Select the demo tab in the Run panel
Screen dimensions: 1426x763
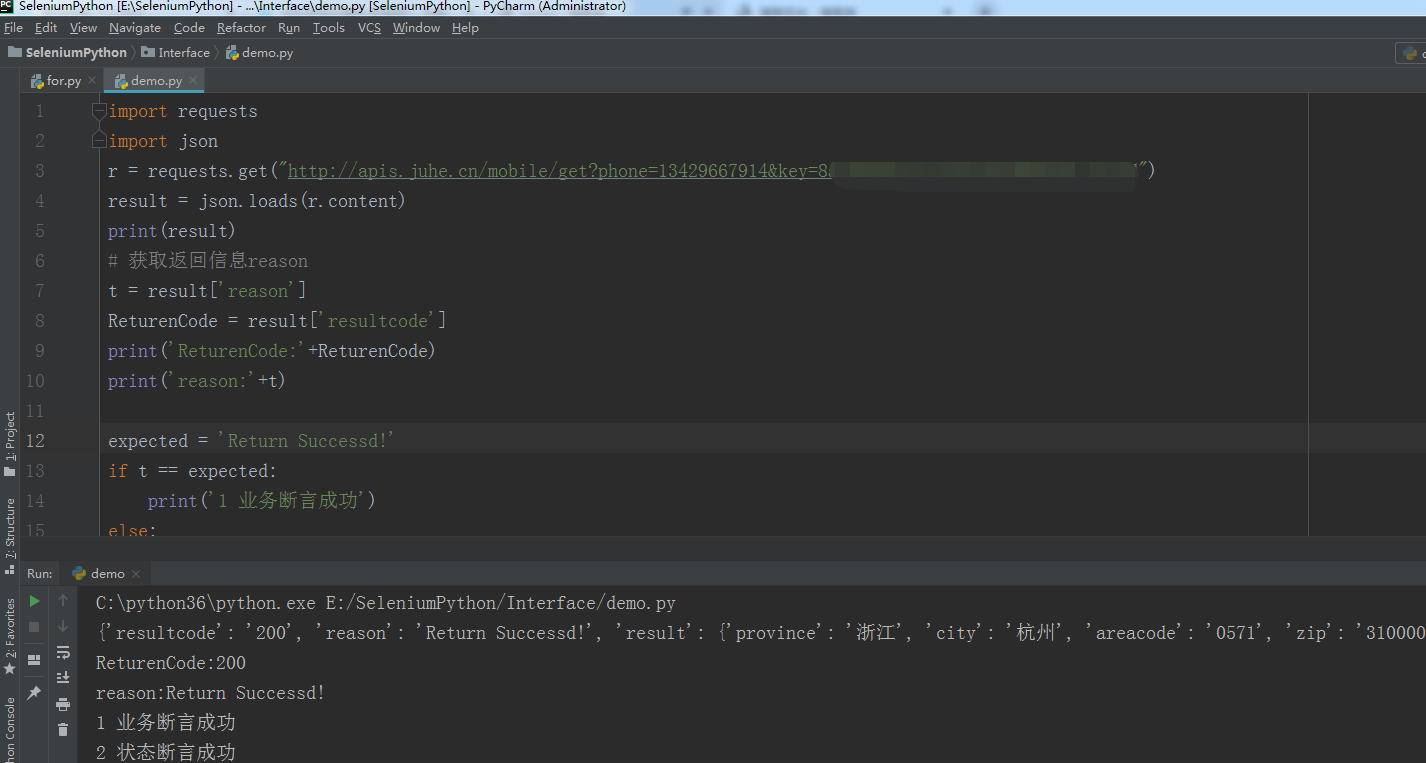point(107,574)
